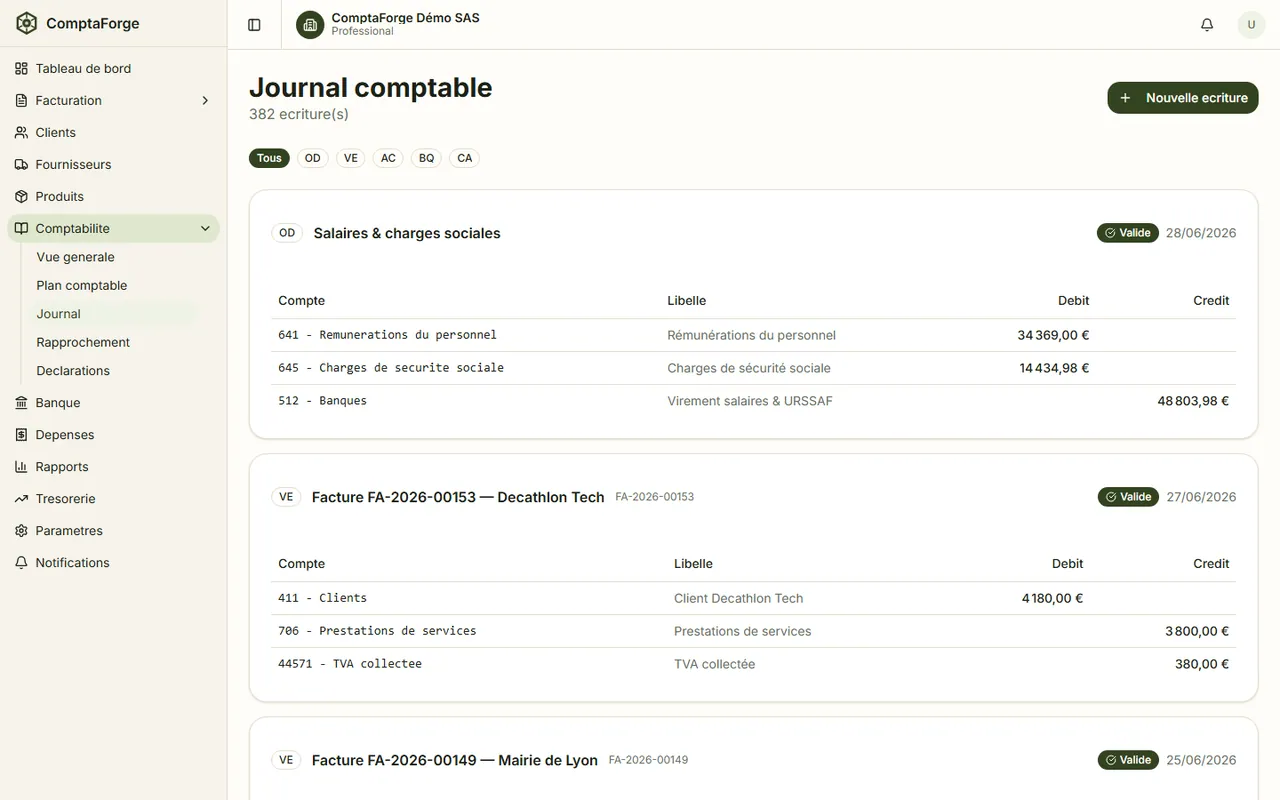Click the Clients people icon
The image size is (1280, 800).
pyautogui.click(x=22, y=133)
